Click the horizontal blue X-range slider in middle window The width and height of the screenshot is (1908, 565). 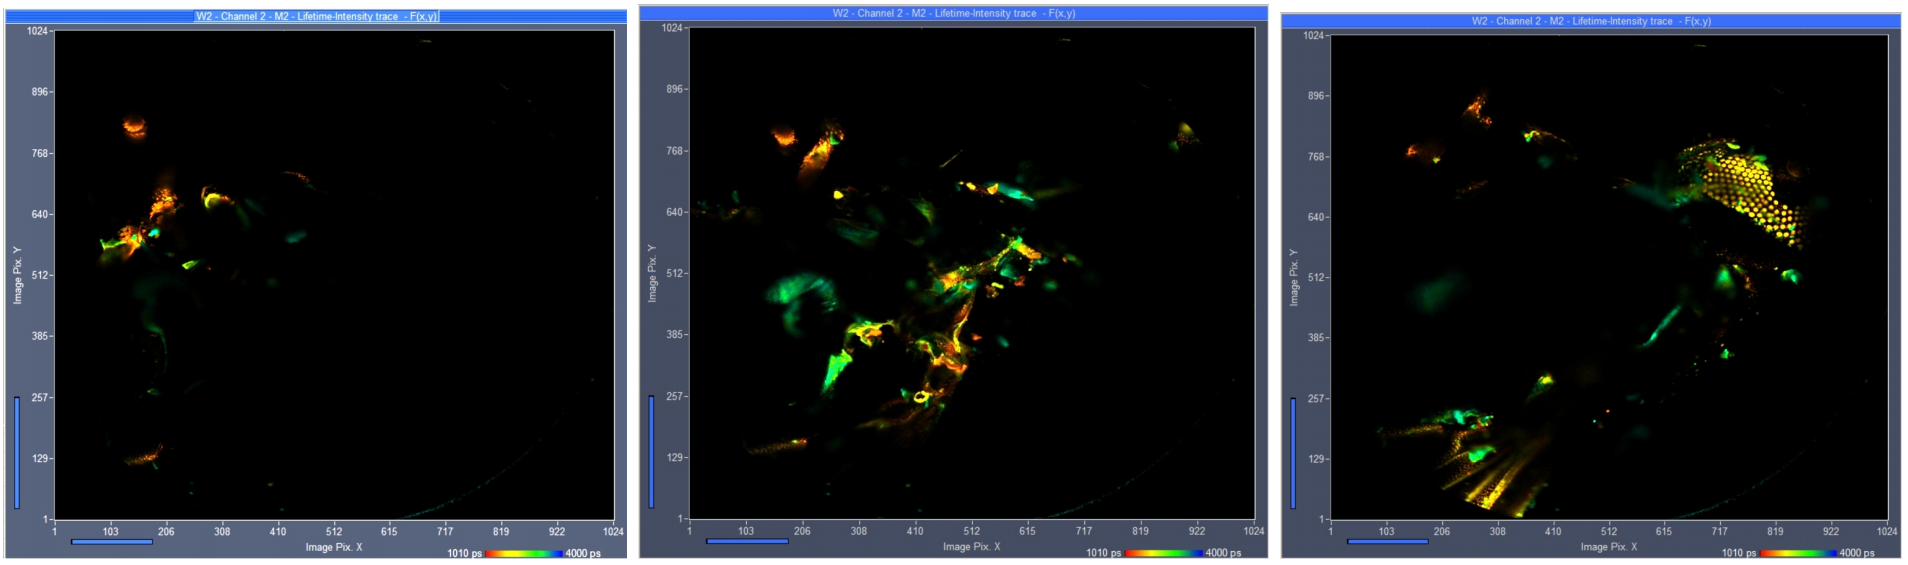747,541
